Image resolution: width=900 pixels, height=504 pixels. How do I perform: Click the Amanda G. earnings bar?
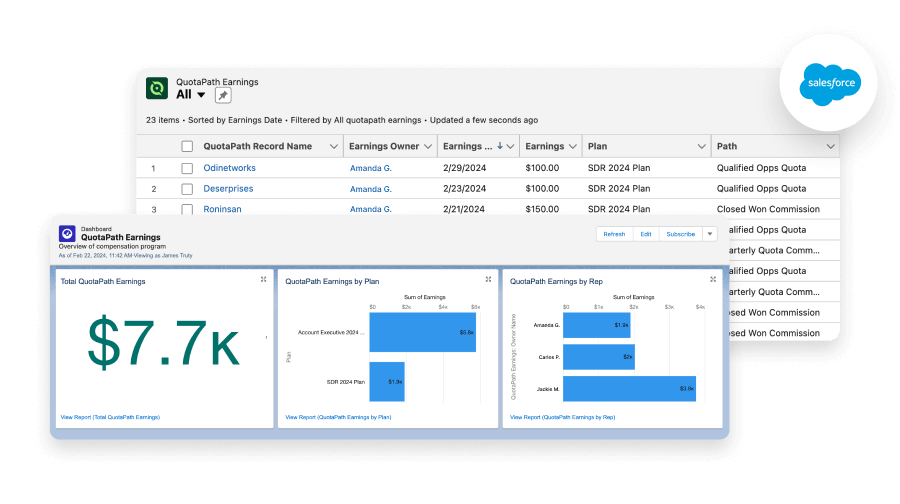[596, 325]
